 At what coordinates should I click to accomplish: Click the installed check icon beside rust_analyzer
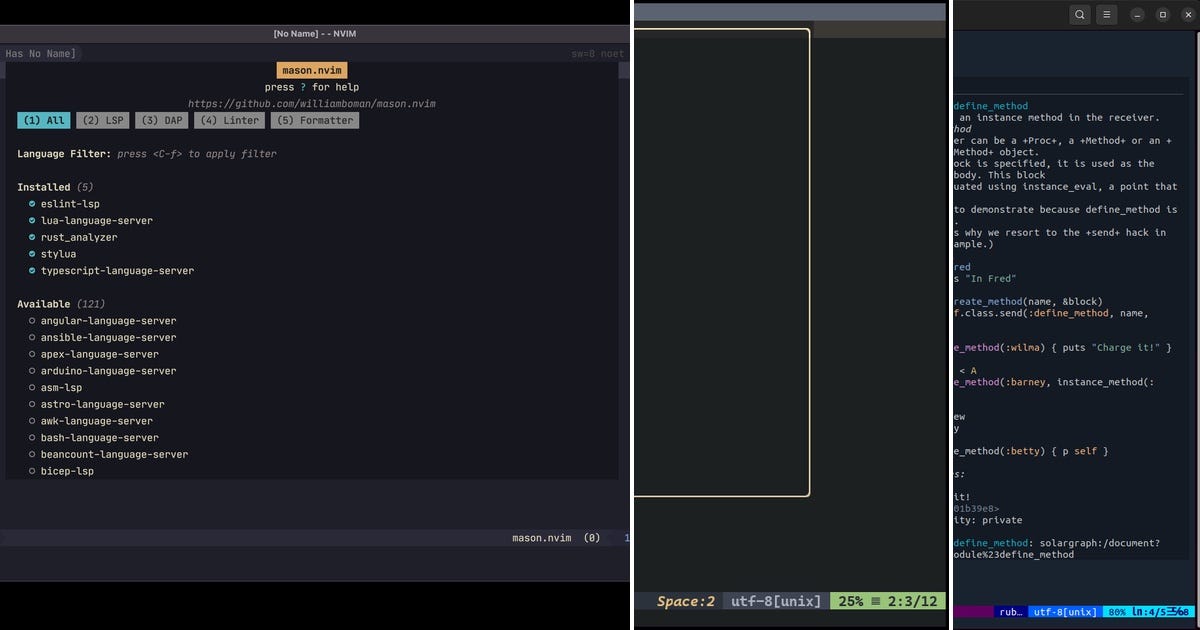32,237
